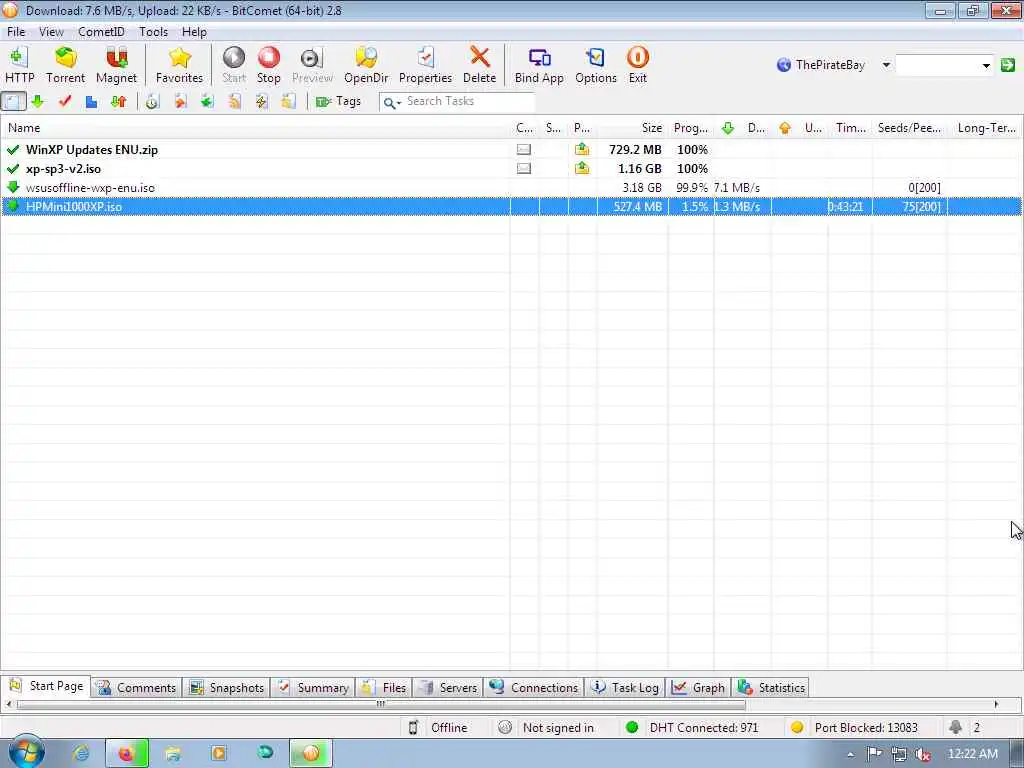Show all tasks filter icon
1024x768 pixels.
coord(13,101)
